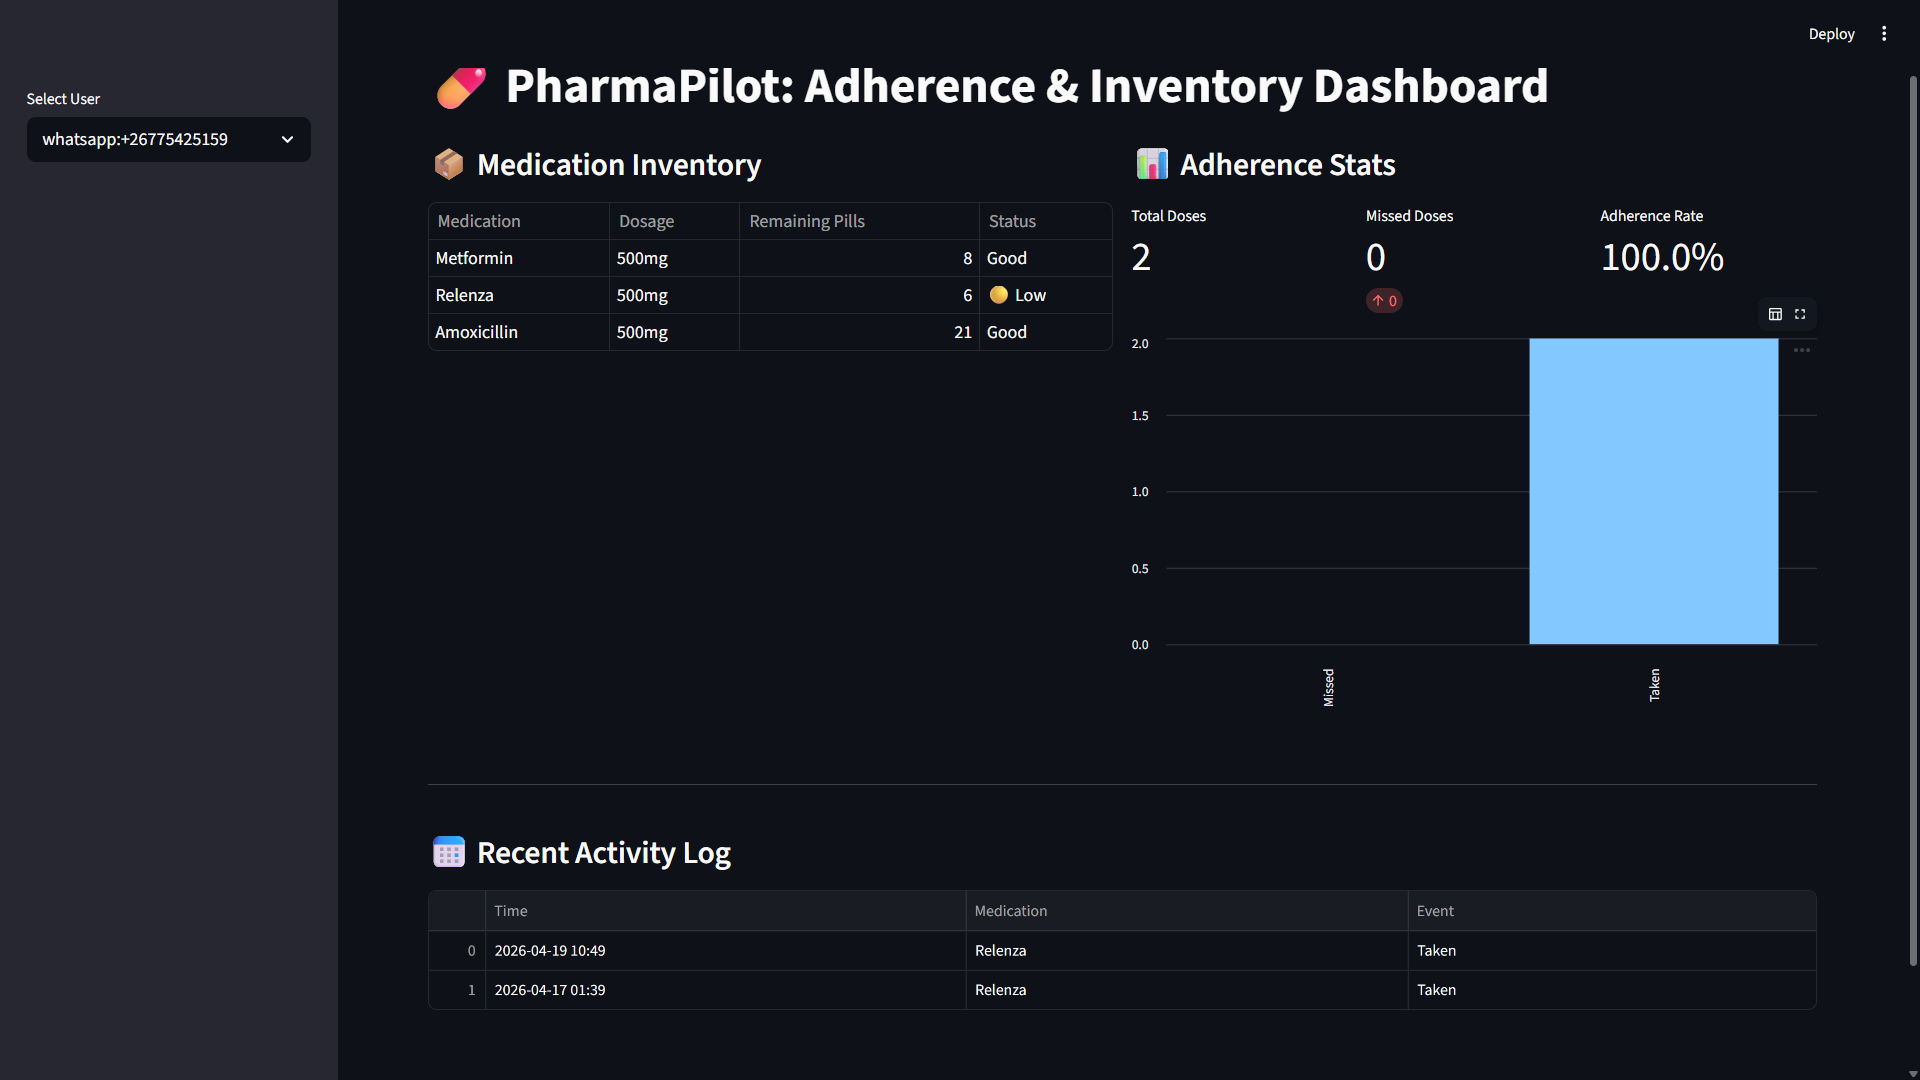Viewport: 1920px width, 1080px height.
Task: Open the Streamlit main menu kebab icon
Action: click(1884, 34)
